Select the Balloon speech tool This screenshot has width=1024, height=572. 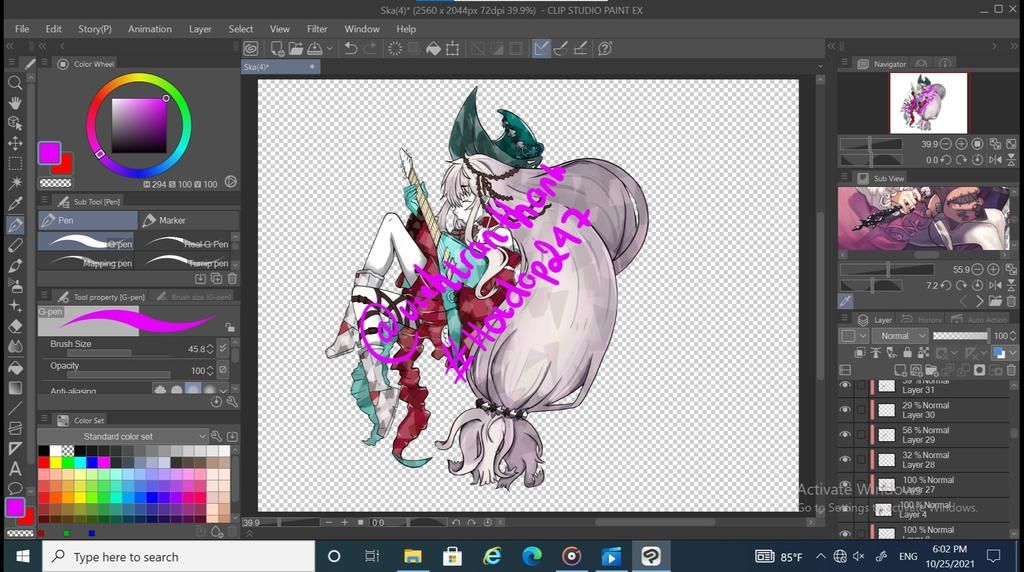pos(14,488)
